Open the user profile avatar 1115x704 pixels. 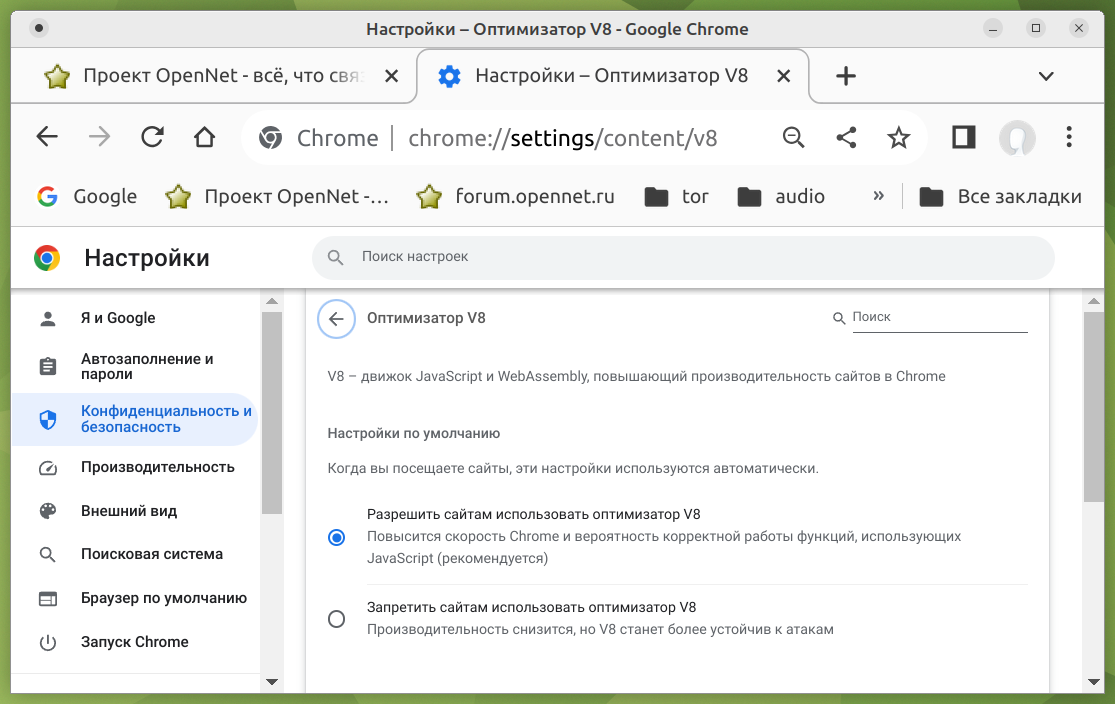(1017, 138)
